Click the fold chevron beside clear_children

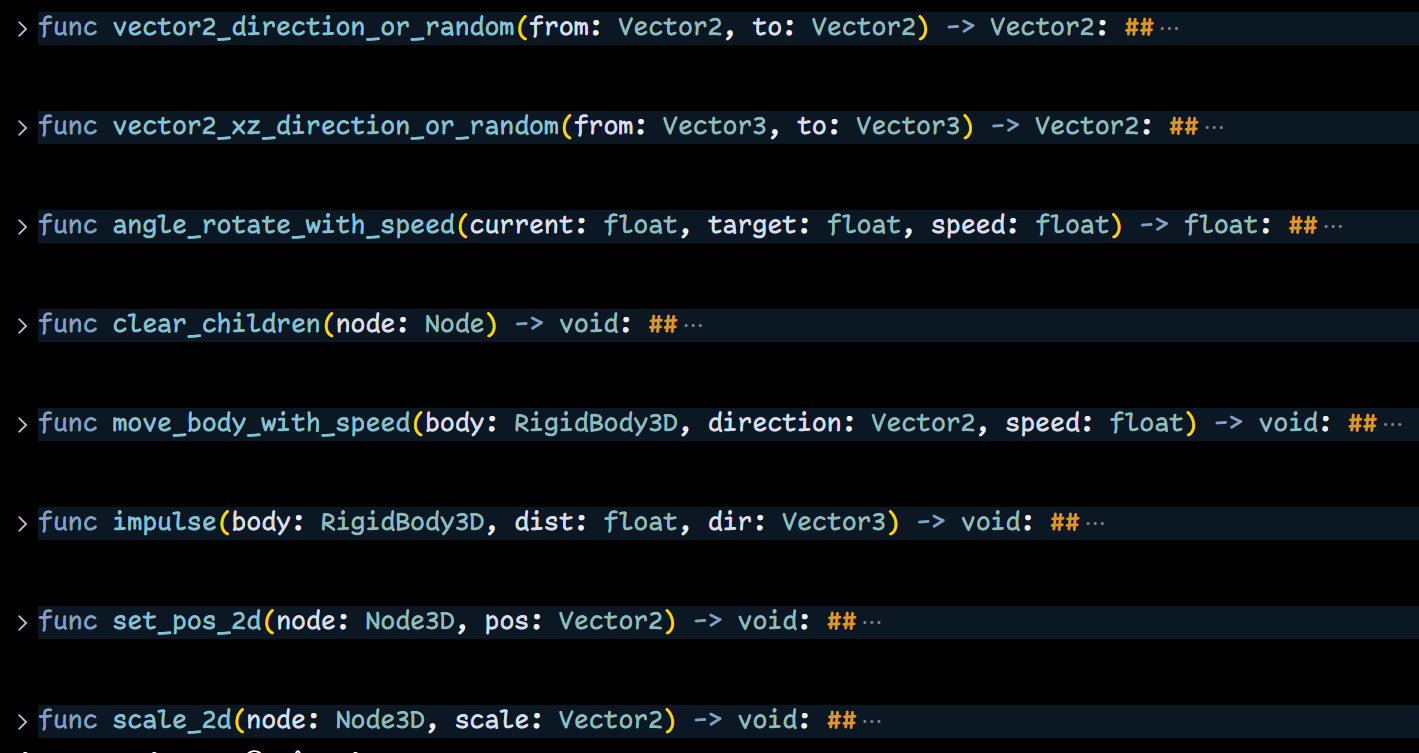(x=22, y=325)
